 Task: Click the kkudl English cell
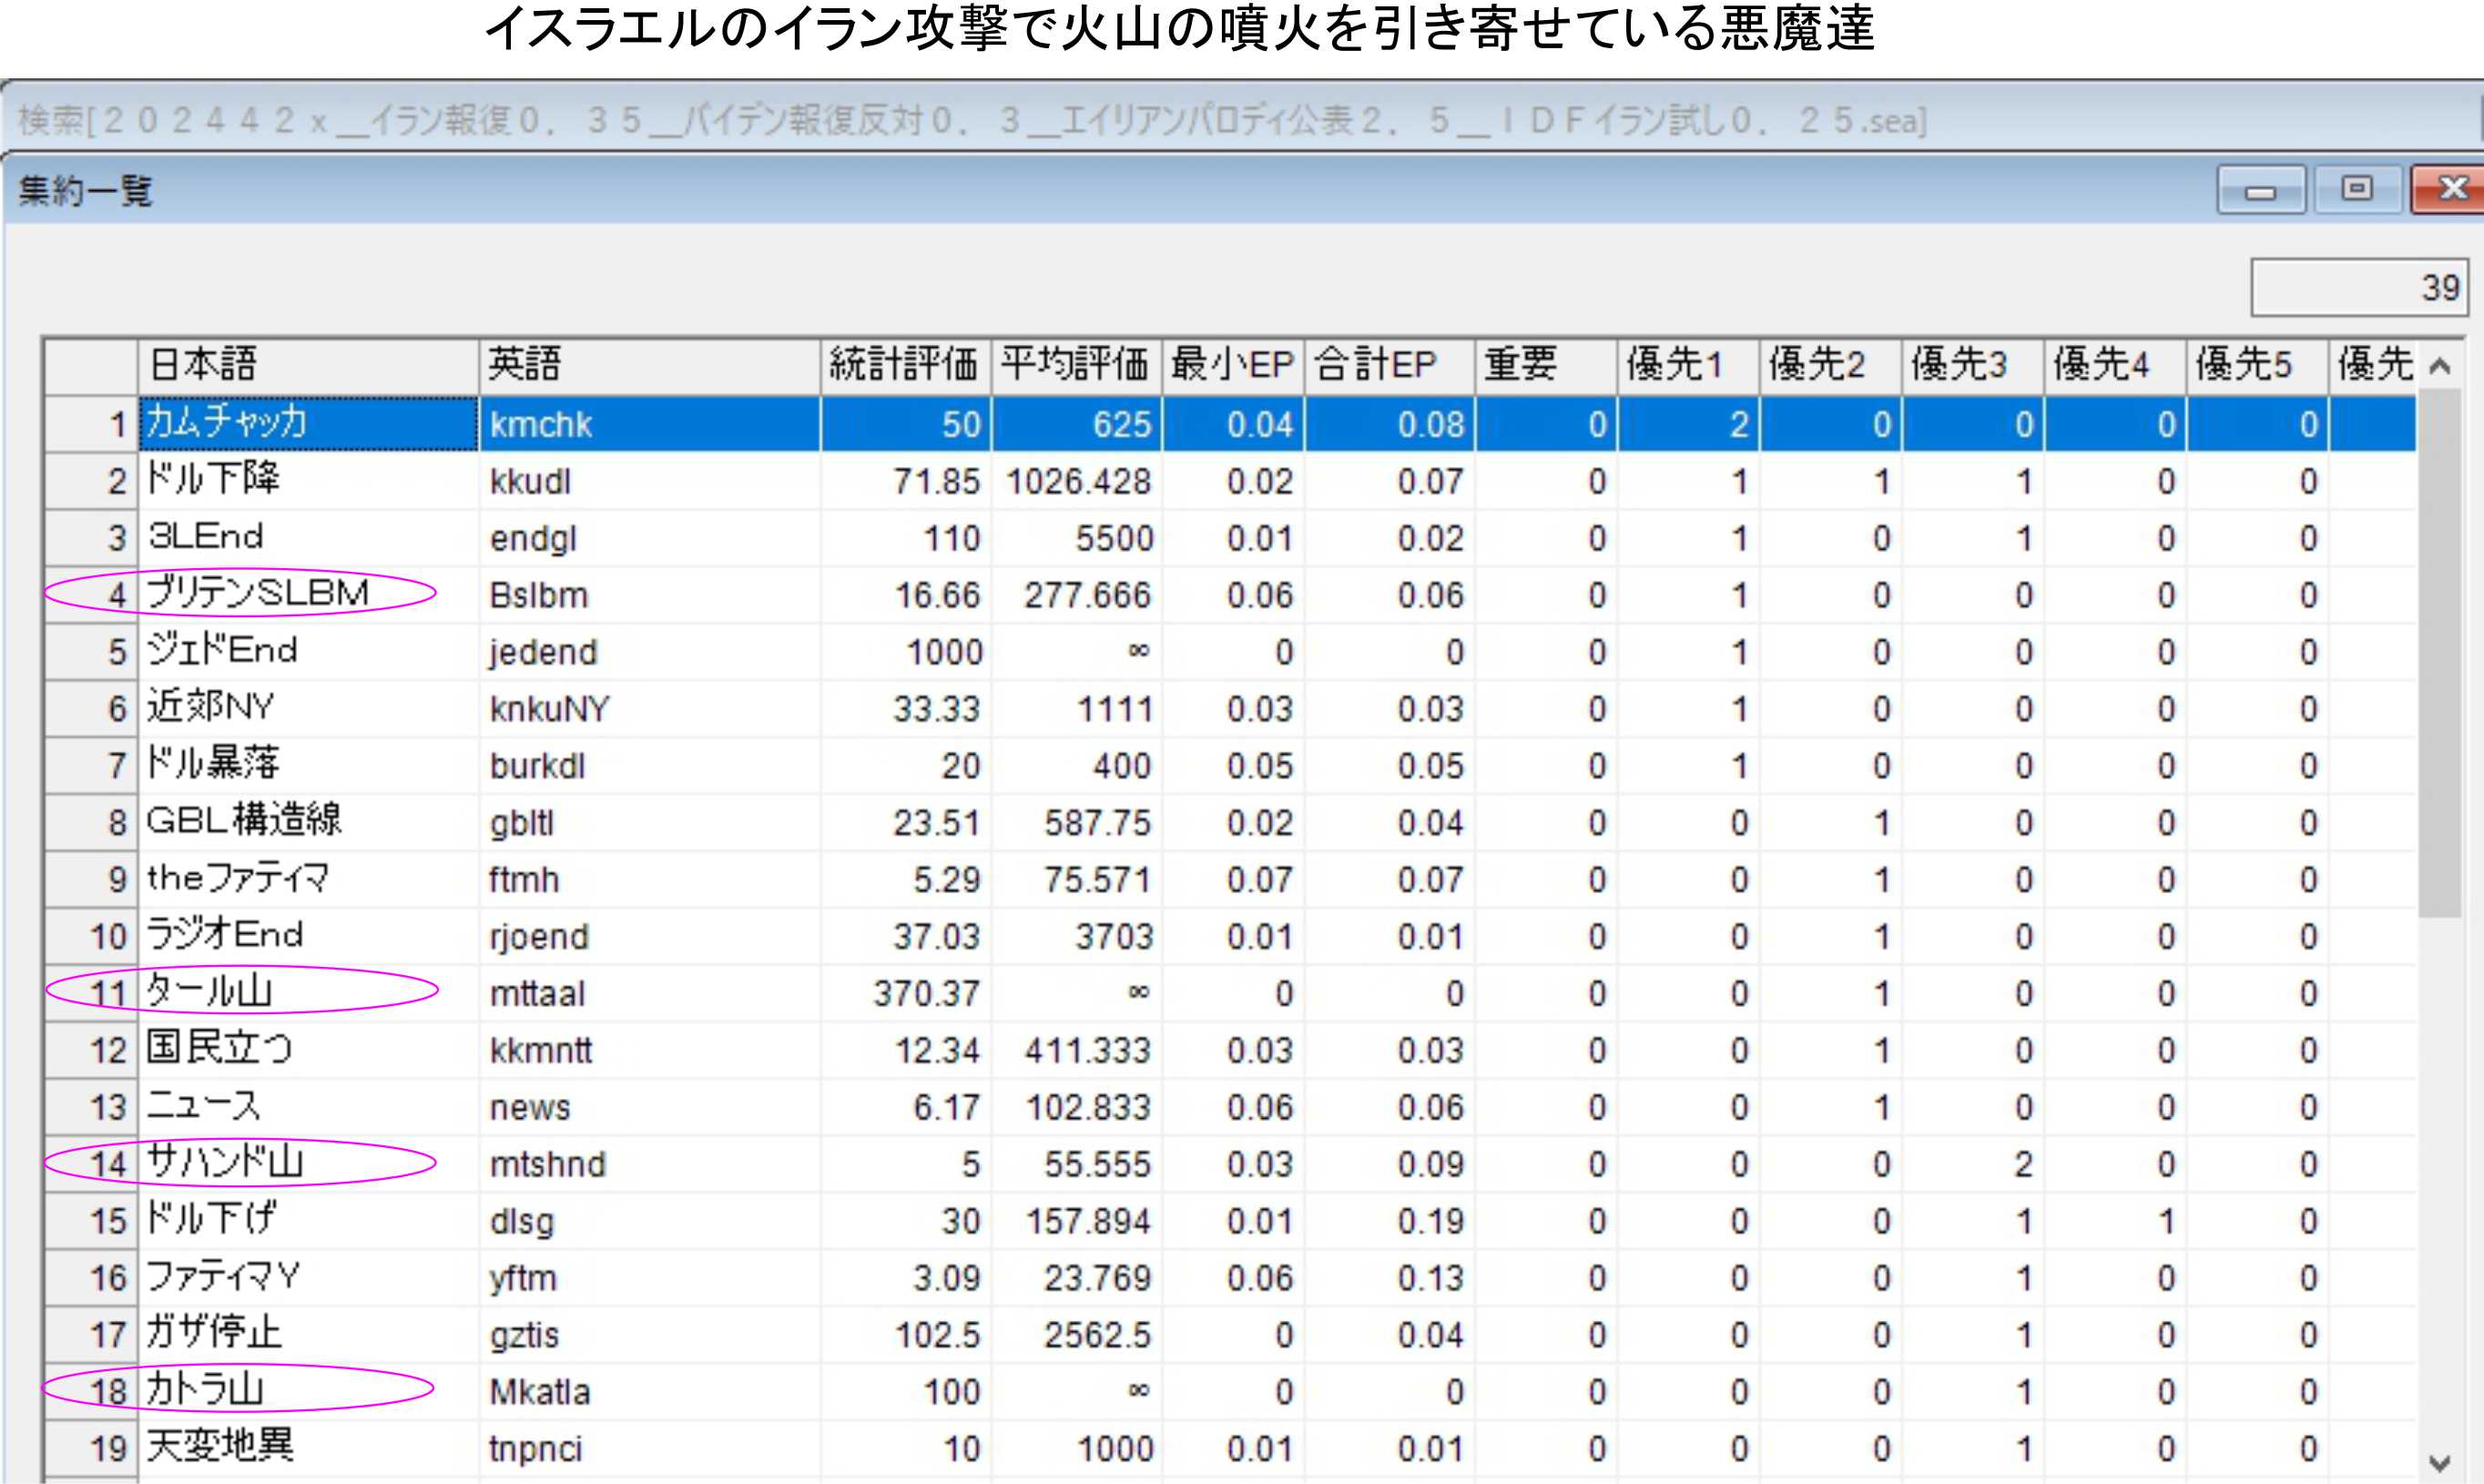650,481
